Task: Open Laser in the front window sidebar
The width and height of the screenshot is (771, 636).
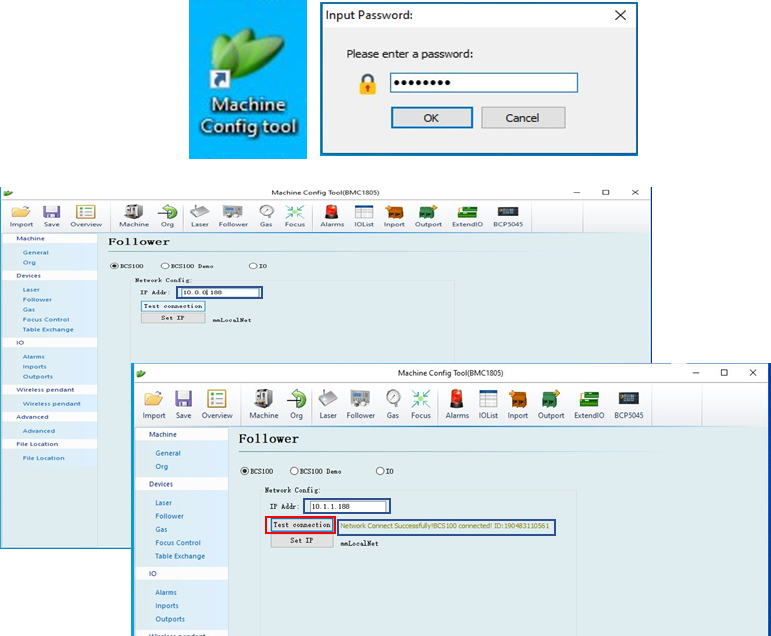Action: 163,503
